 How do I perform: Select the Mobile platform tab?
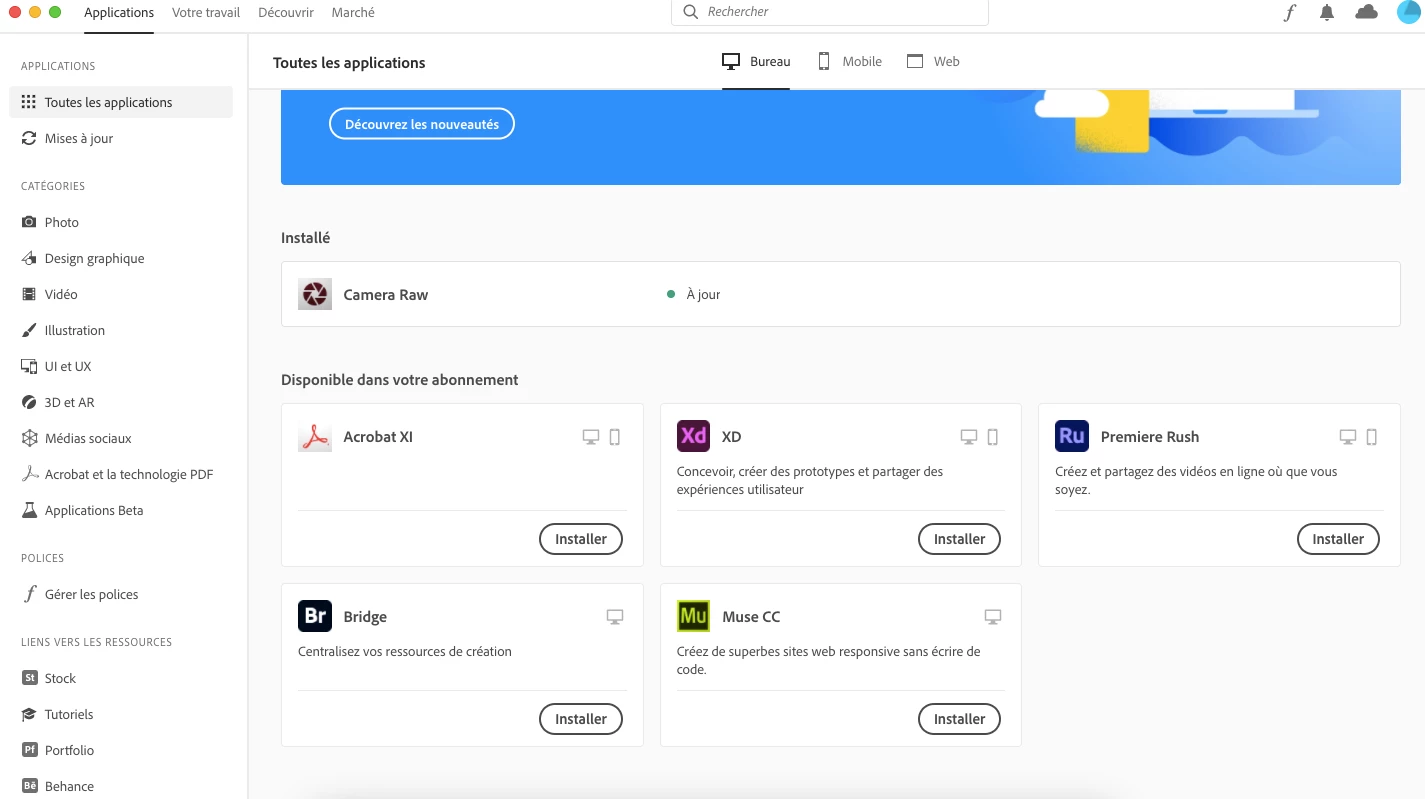(x=850, y=62)
